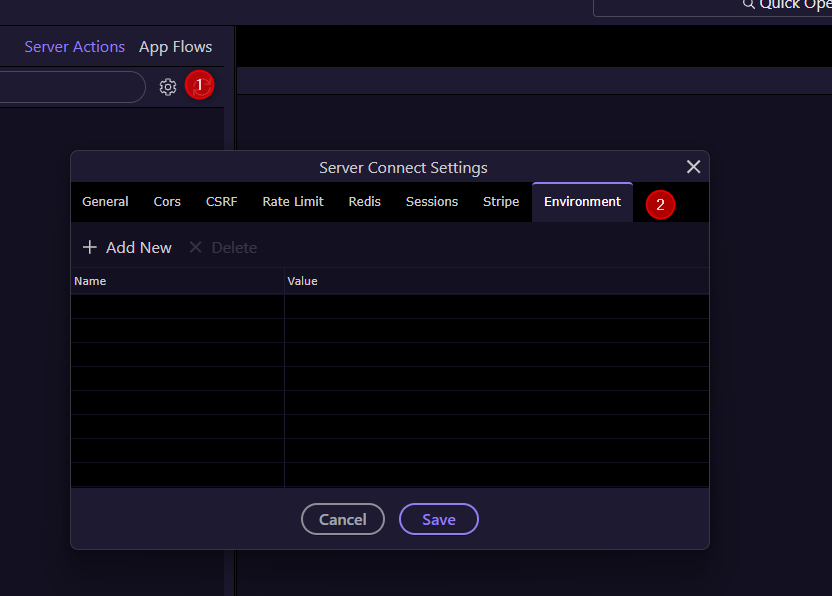The width and height of the screenshot is (832, 596).
Task: Open the App Flows panel tab
Action: [x=176, y=47]
